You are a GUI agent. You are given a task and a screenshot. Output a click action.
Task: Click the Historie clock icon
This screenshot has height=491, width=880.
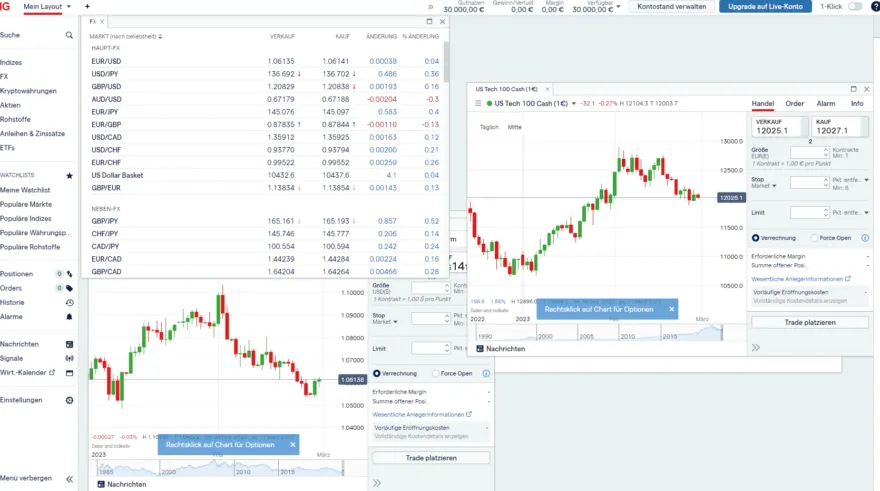(x=69, y=302)
